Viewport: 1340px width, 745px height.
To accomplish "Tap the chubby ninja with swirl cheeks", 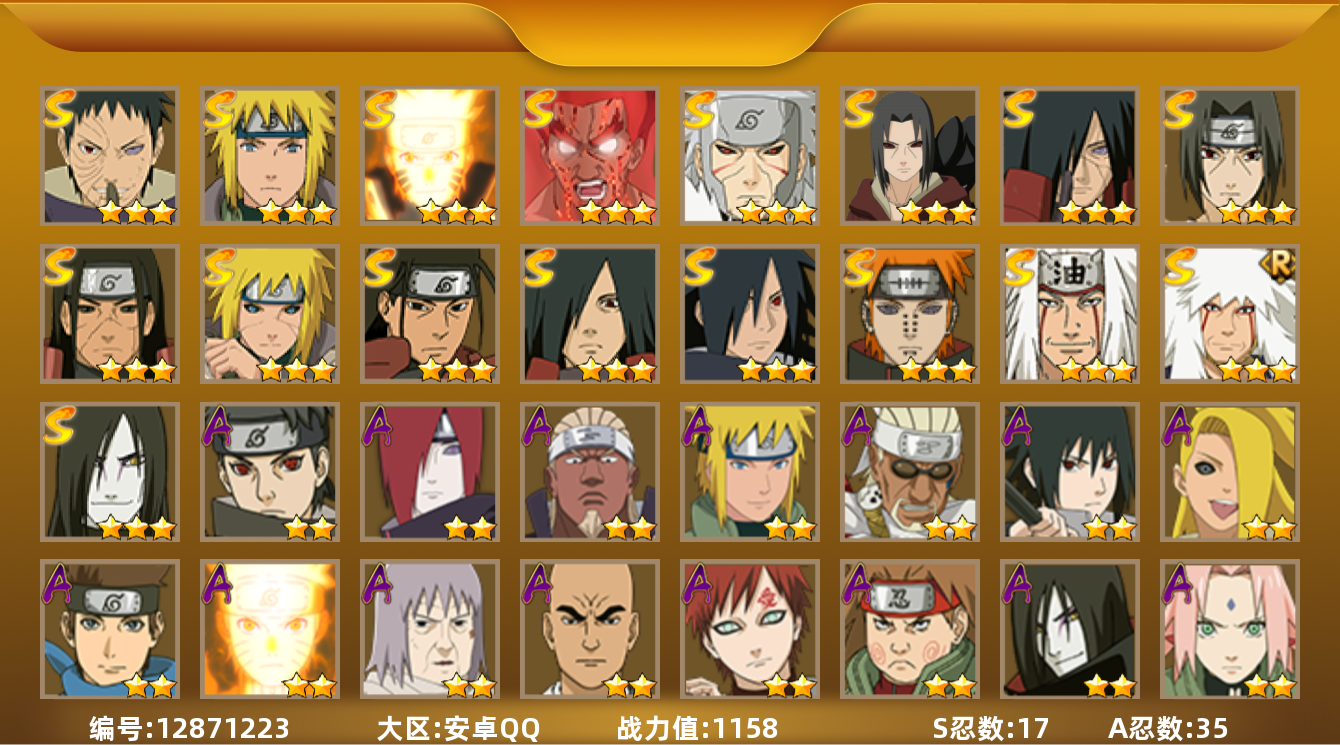I will pos(909,630).
